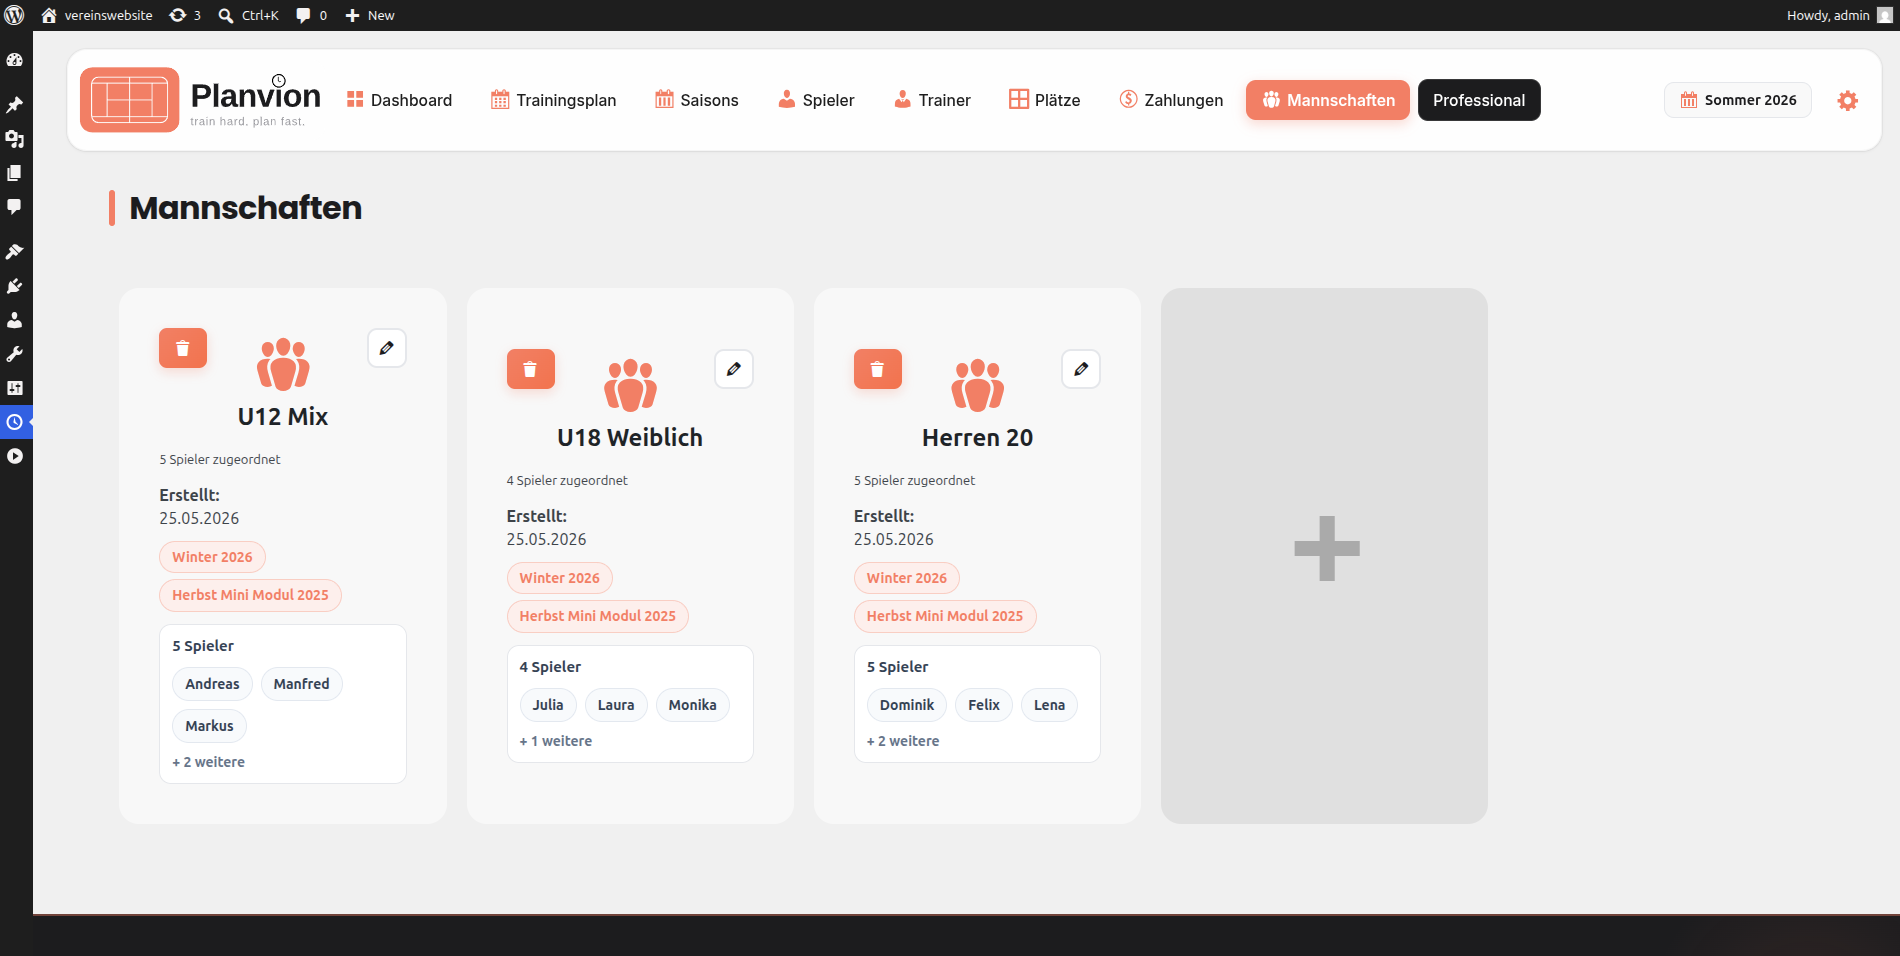Open Plätze section
Viewport: 1900px width, 956px height.
1045,100
